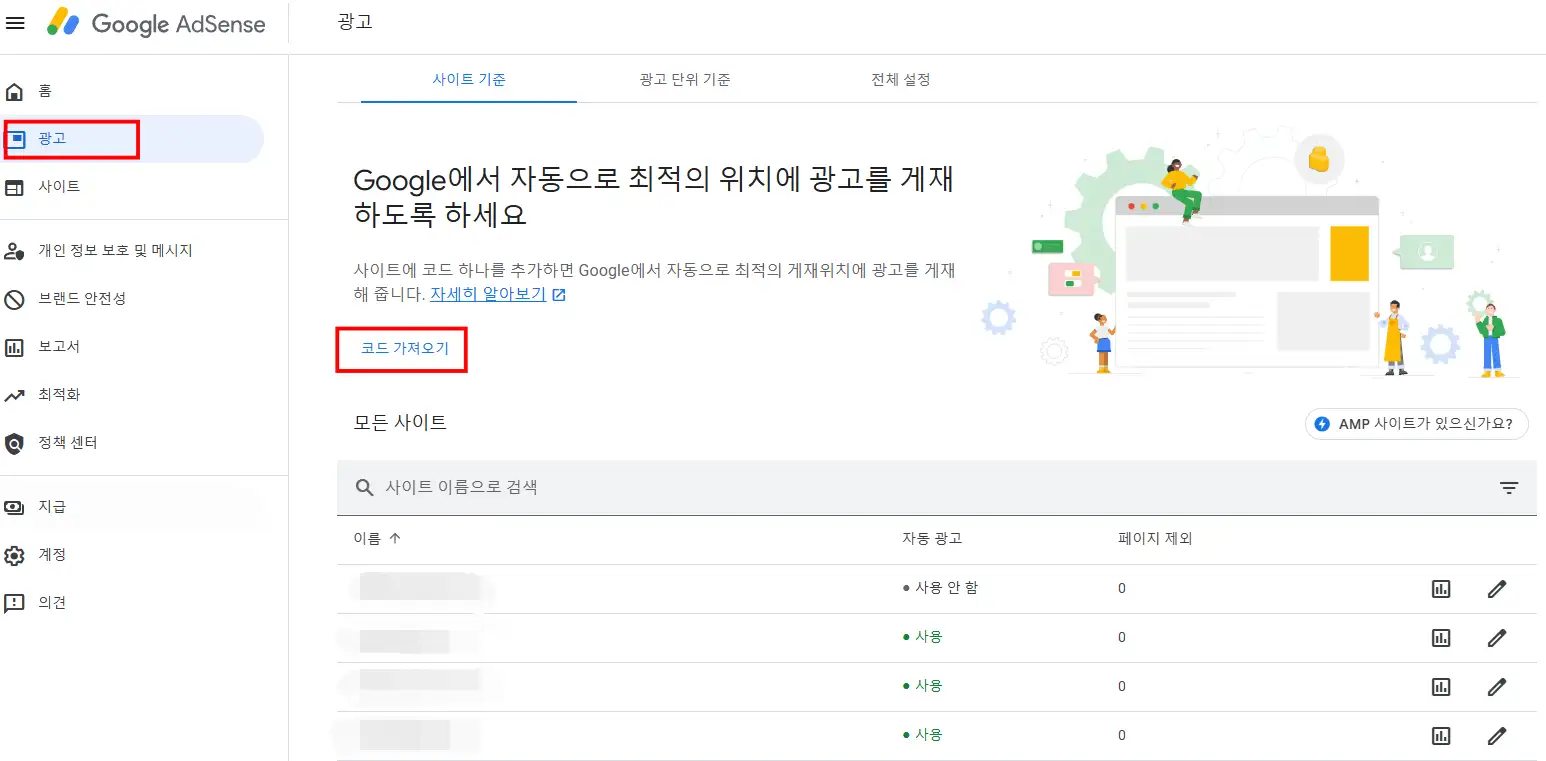View statistics chart for the first site
Image resolution: width=1546 pixels, height=761 pixels.
click(1440, 588)
